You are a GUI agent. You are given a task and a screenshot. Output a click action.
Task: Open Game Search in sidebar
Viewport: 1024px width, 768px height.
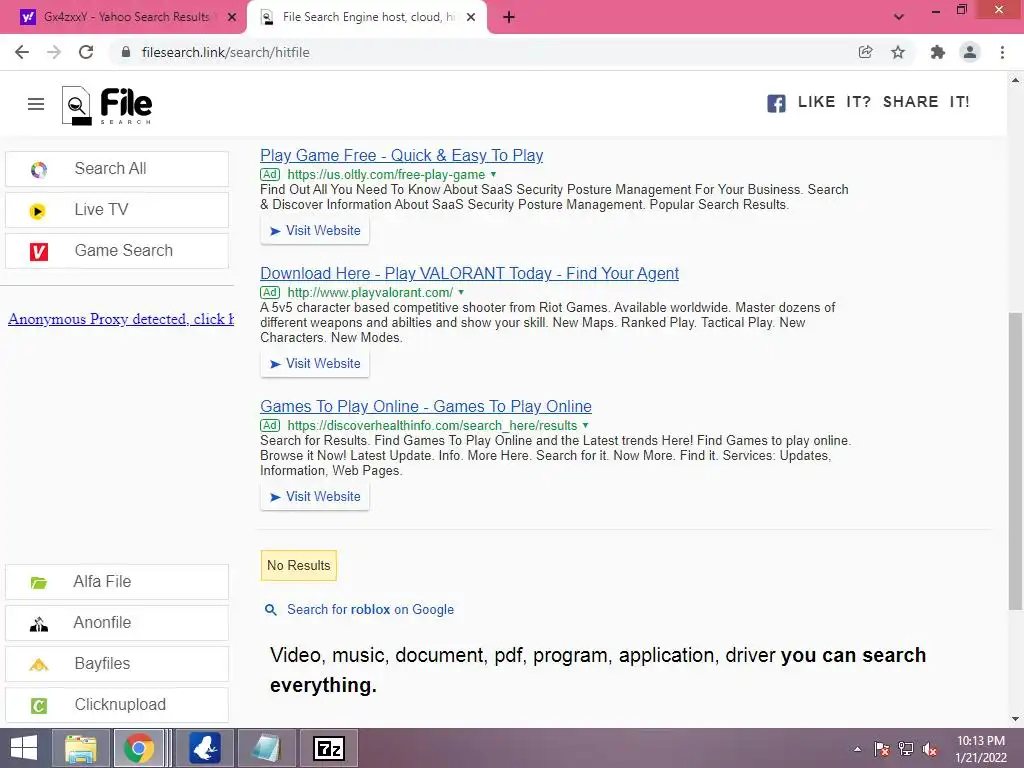coord(117,251)
